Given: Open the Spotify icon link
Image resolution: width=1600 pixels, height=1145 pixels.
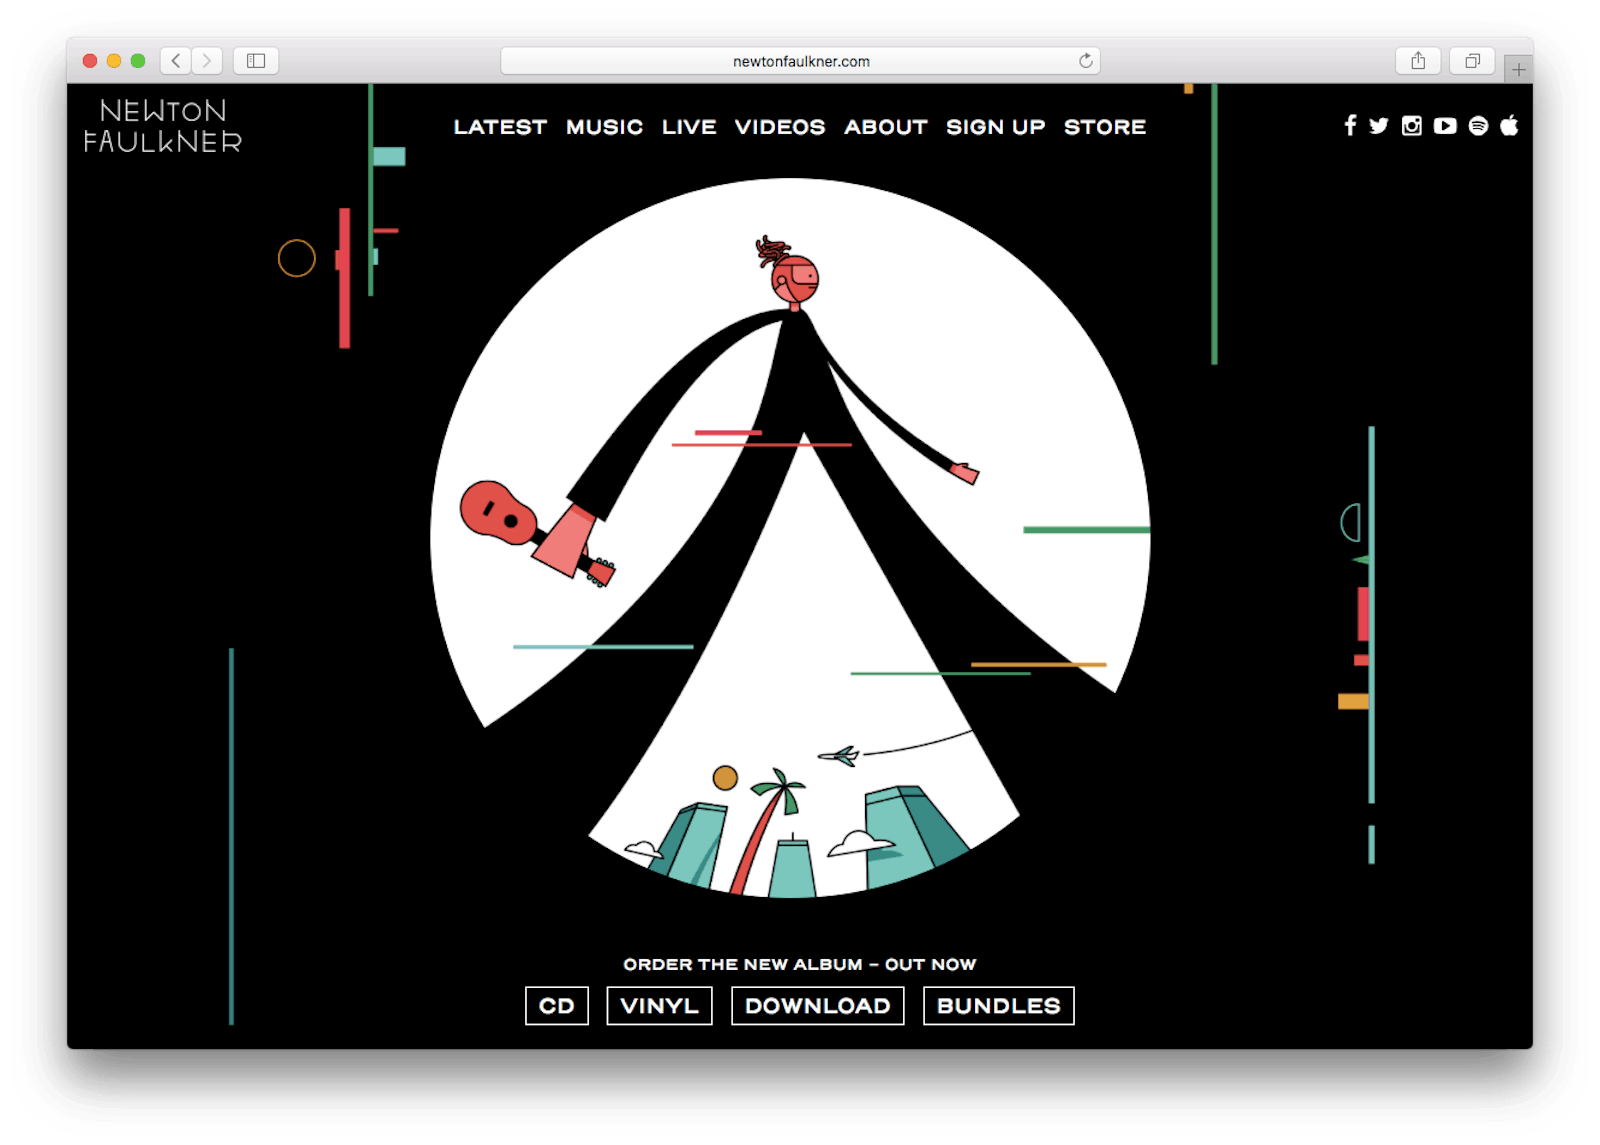Looking at the screenshot, I should [1478, 126].
